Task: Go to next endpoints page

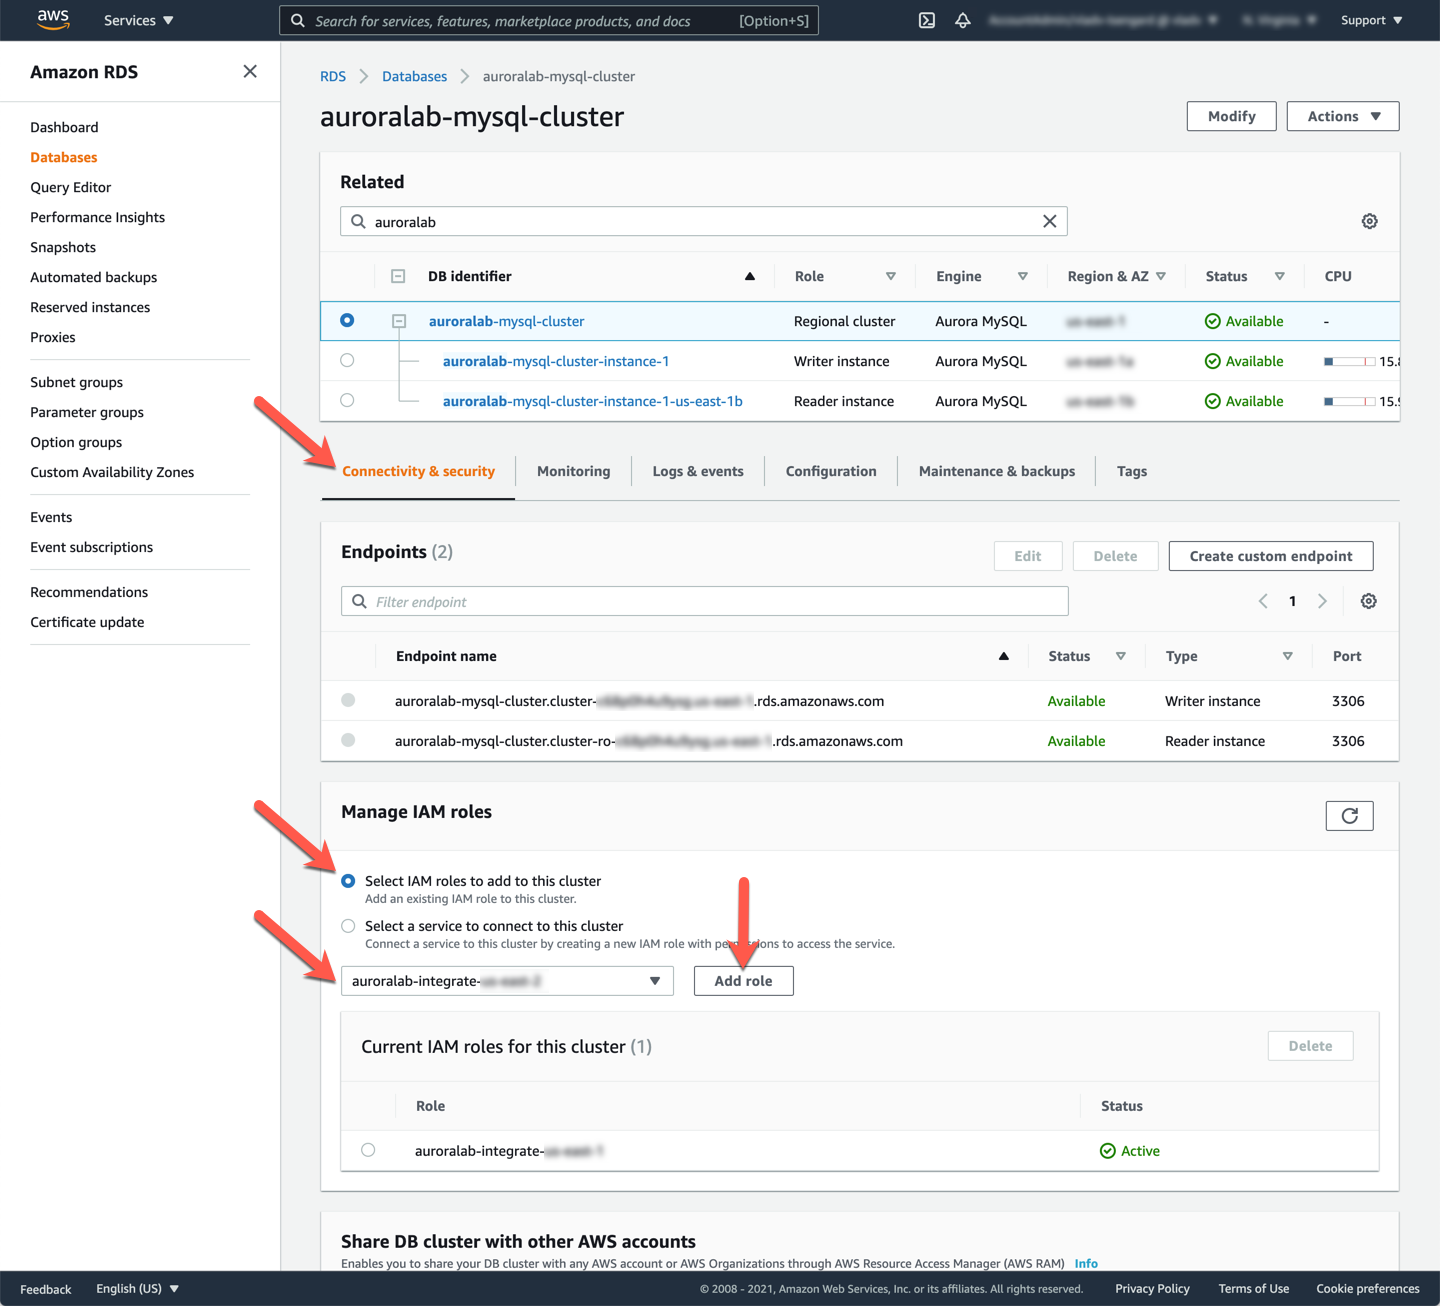Action: click(1322, 601)
